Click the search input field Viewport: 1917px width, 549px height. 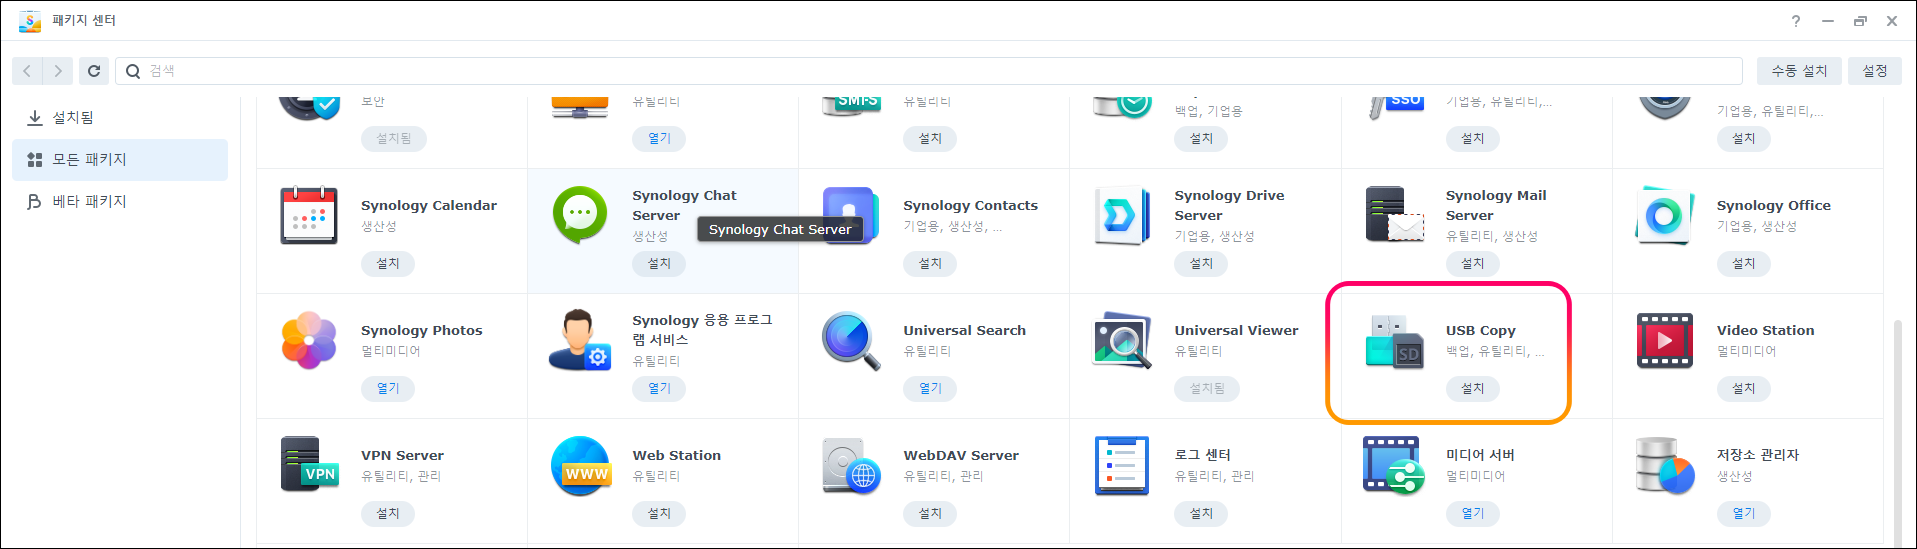929,71
